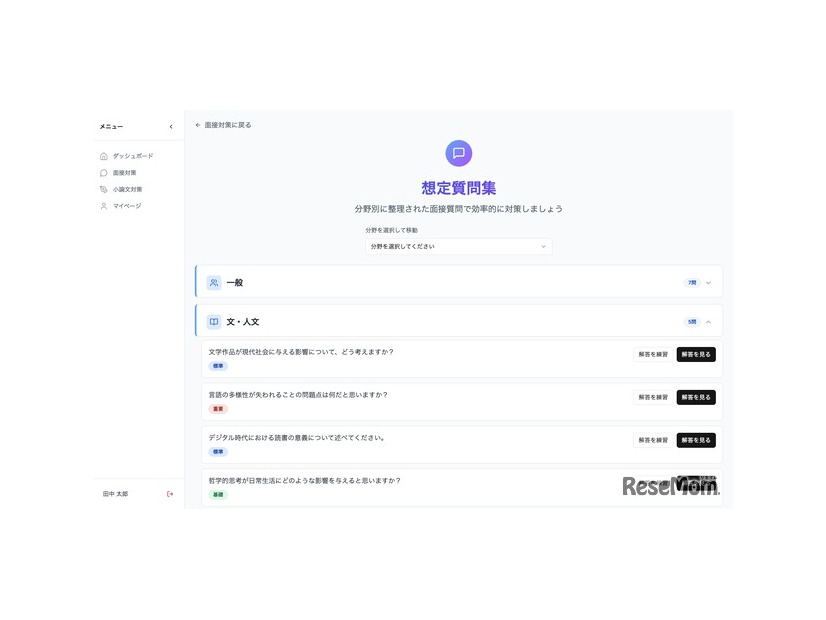Select the question デジタル時代における読書の意義
Screen dimensions: 826x620
[296, 438]
